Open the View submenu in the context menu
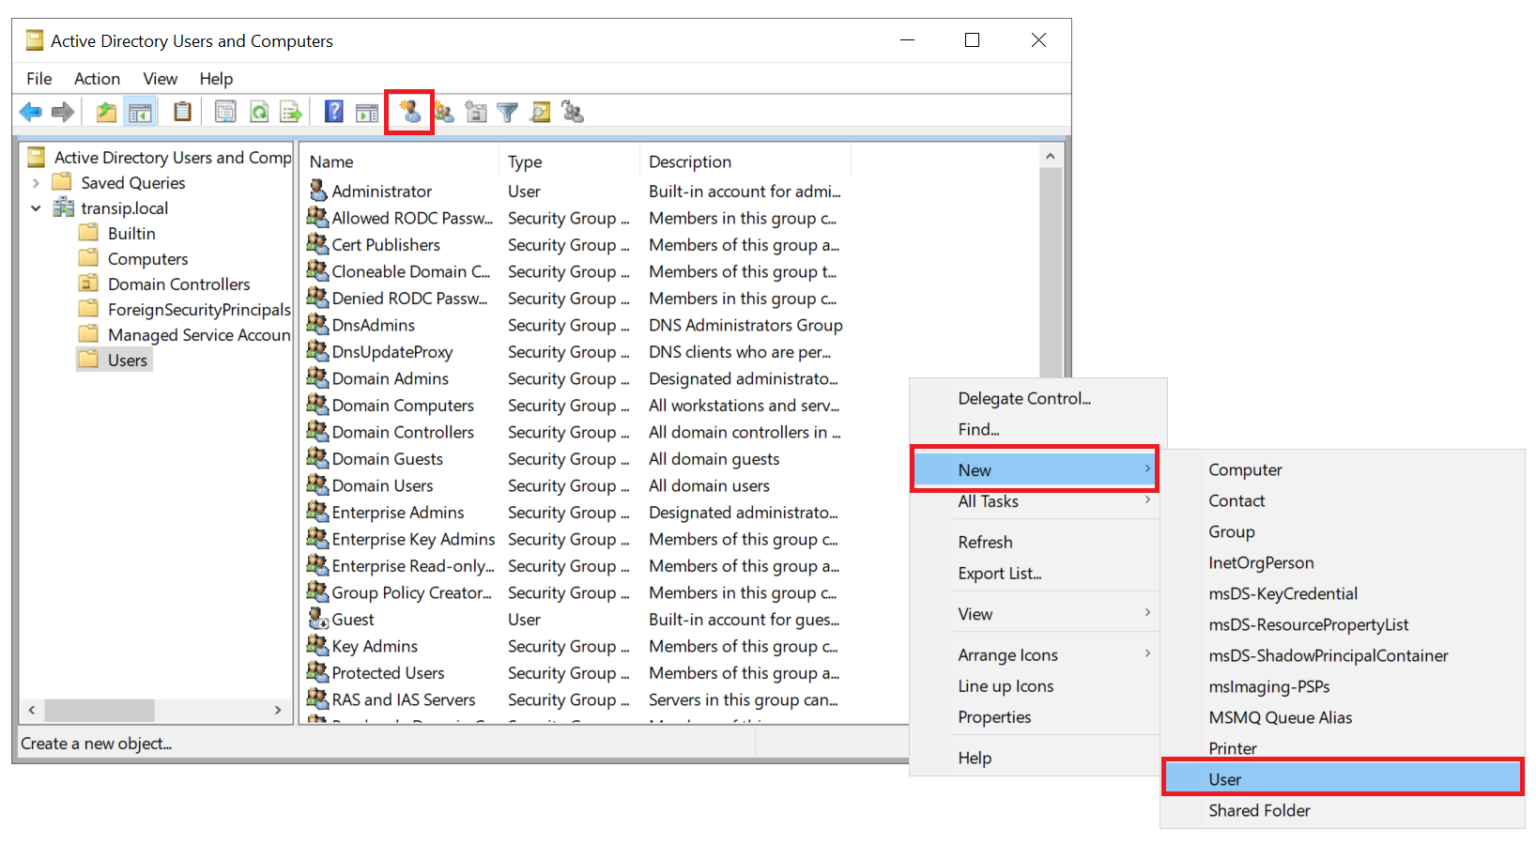1536x844 pixels. pos(975,613)
